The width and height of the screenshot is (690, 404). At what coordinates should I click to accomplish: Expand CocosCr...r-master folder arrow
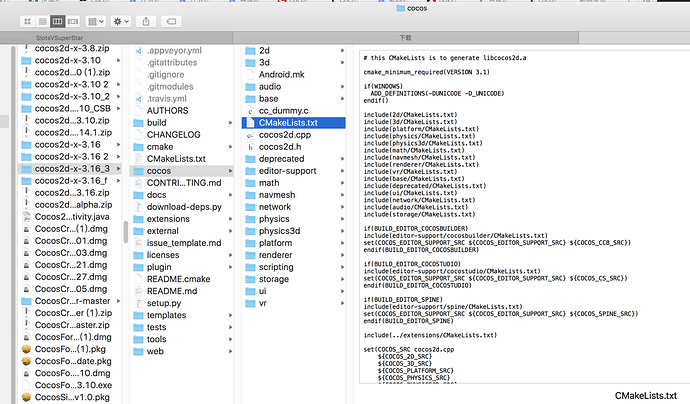pos(118,301)
